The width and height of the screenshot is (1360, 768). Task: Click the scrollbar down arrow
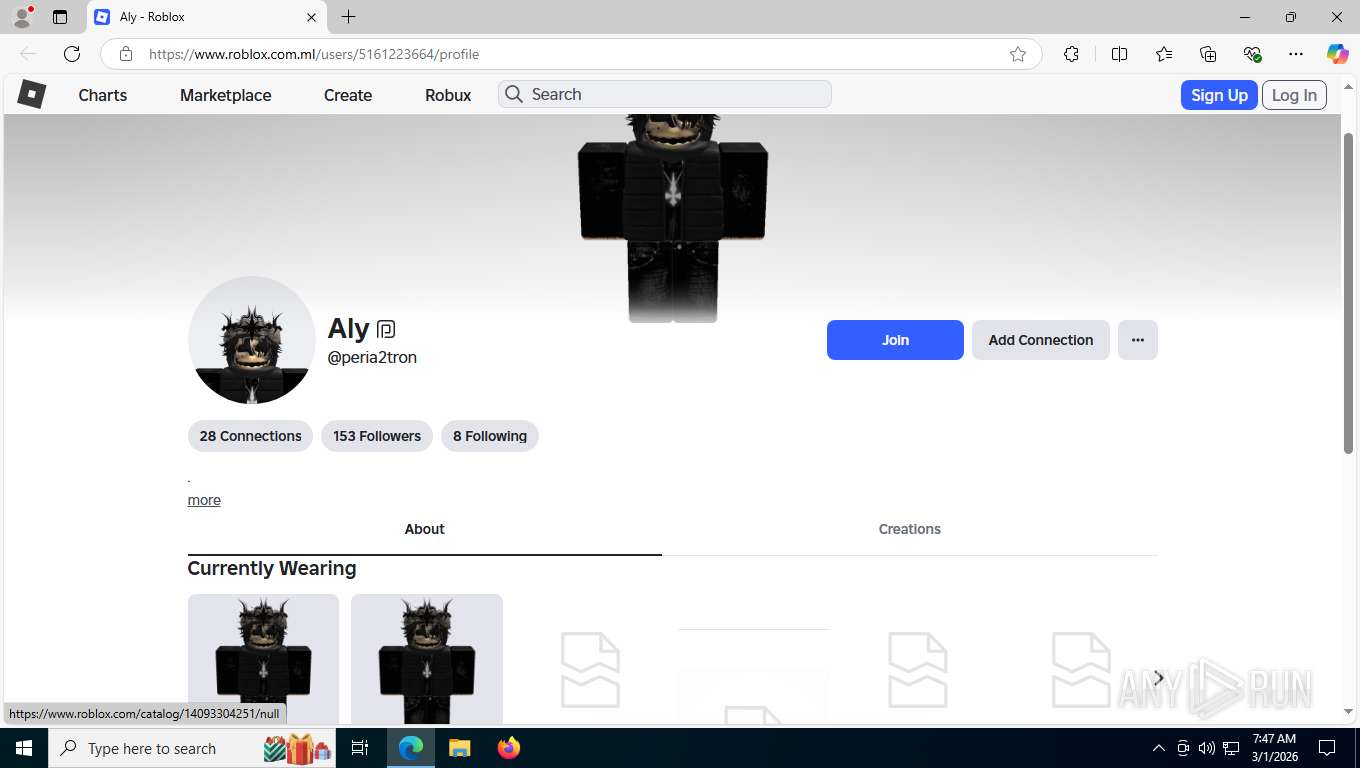(x=1348, y=711)
